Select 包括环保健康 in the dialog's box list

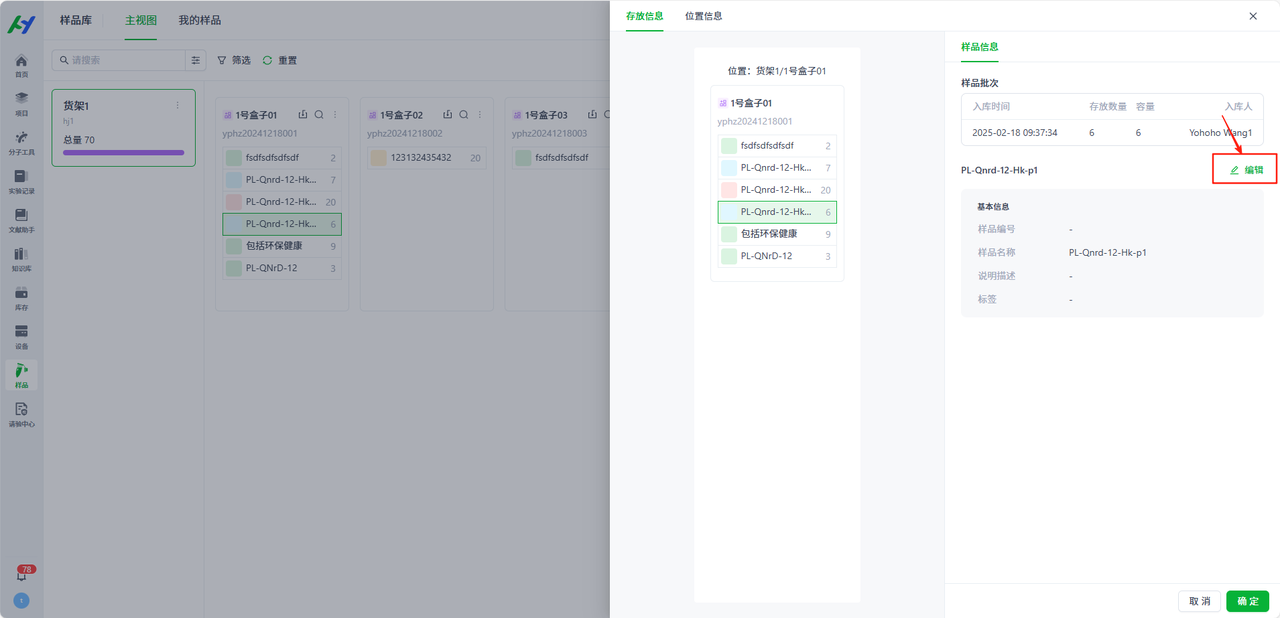[770, 234]
